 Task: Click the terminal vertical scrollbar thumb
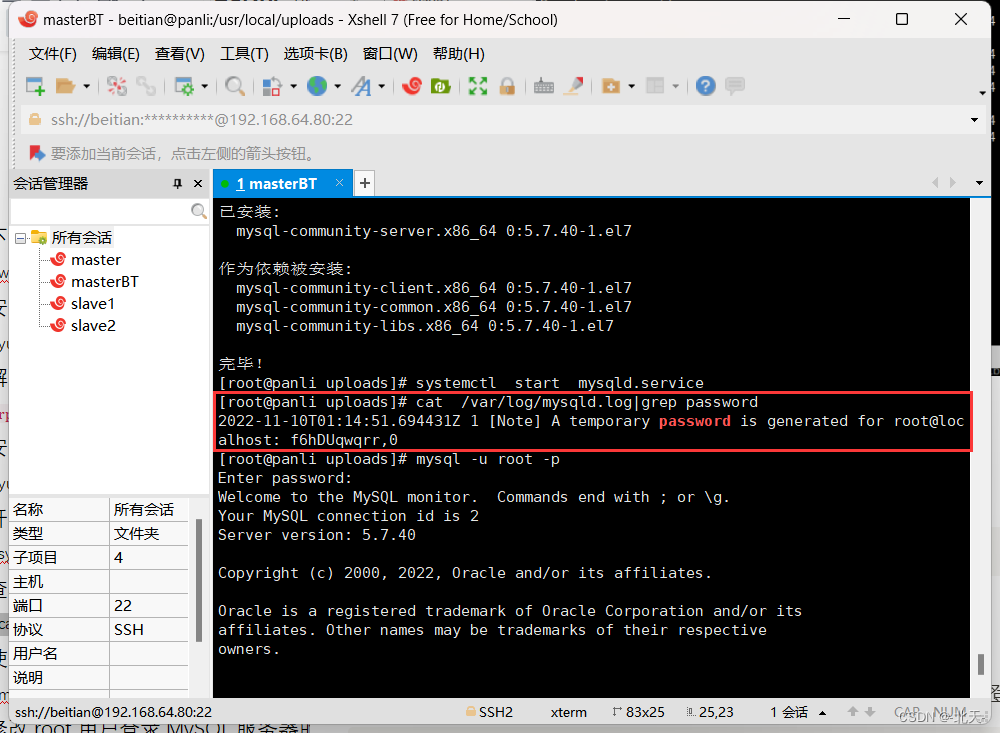pos(981,663)
